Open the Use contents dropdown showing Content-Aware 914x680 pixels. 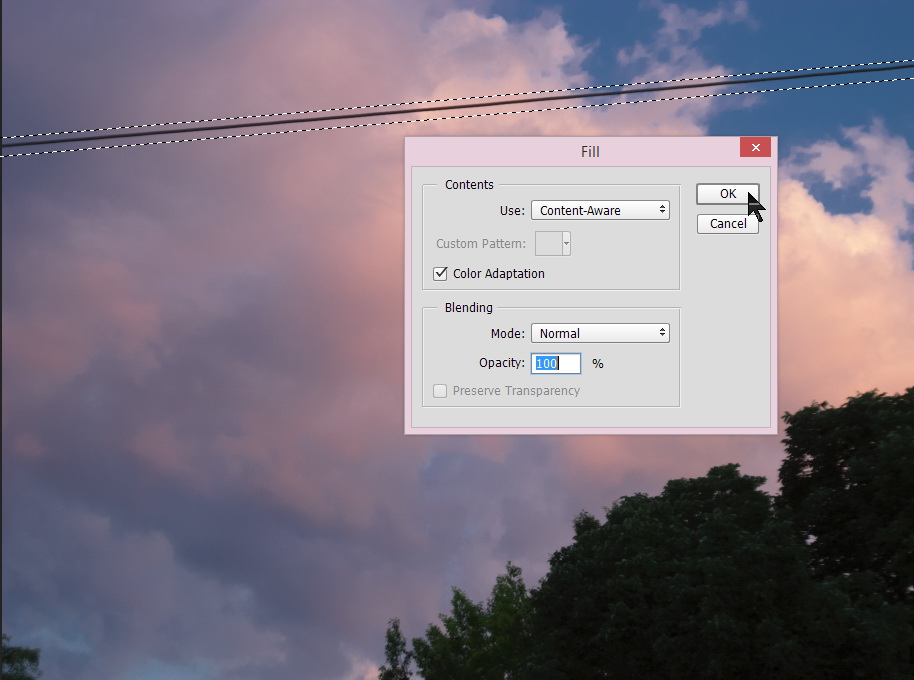600,210
